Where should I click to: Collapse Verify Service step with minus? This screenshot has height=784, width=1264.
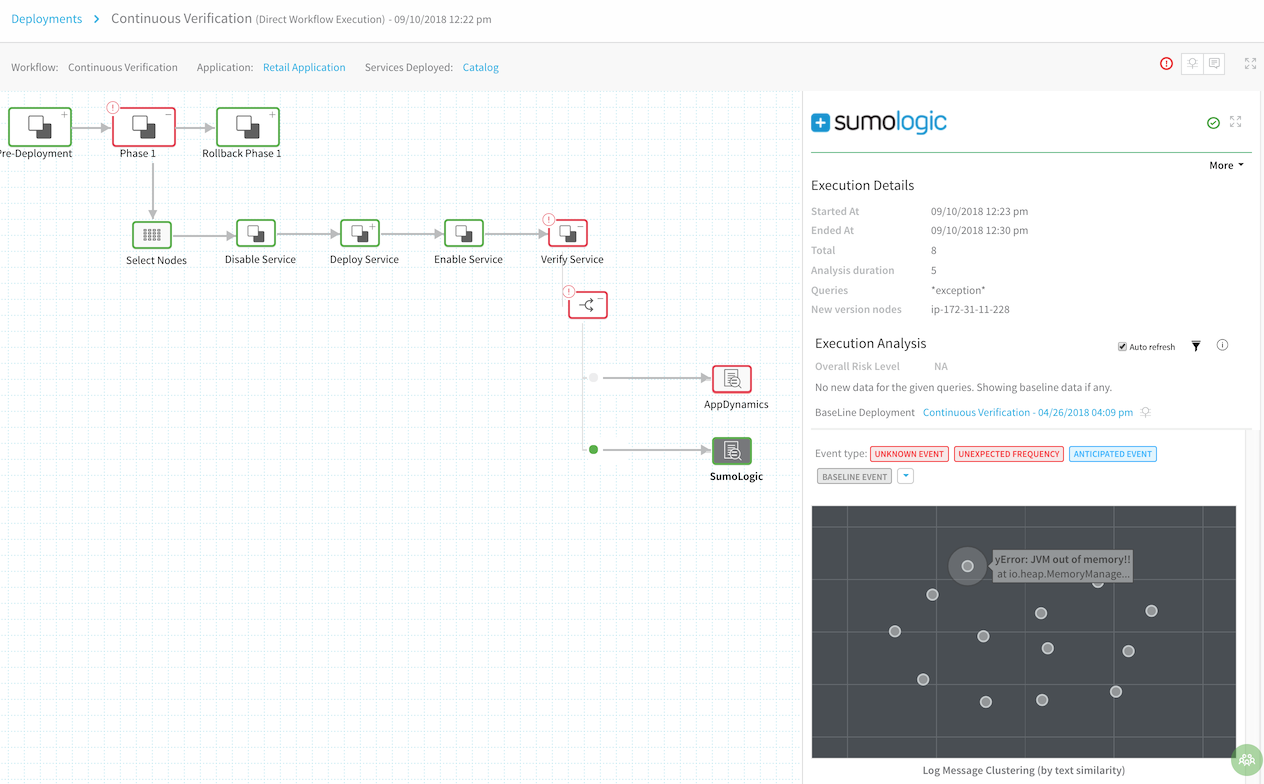point(581,227)
